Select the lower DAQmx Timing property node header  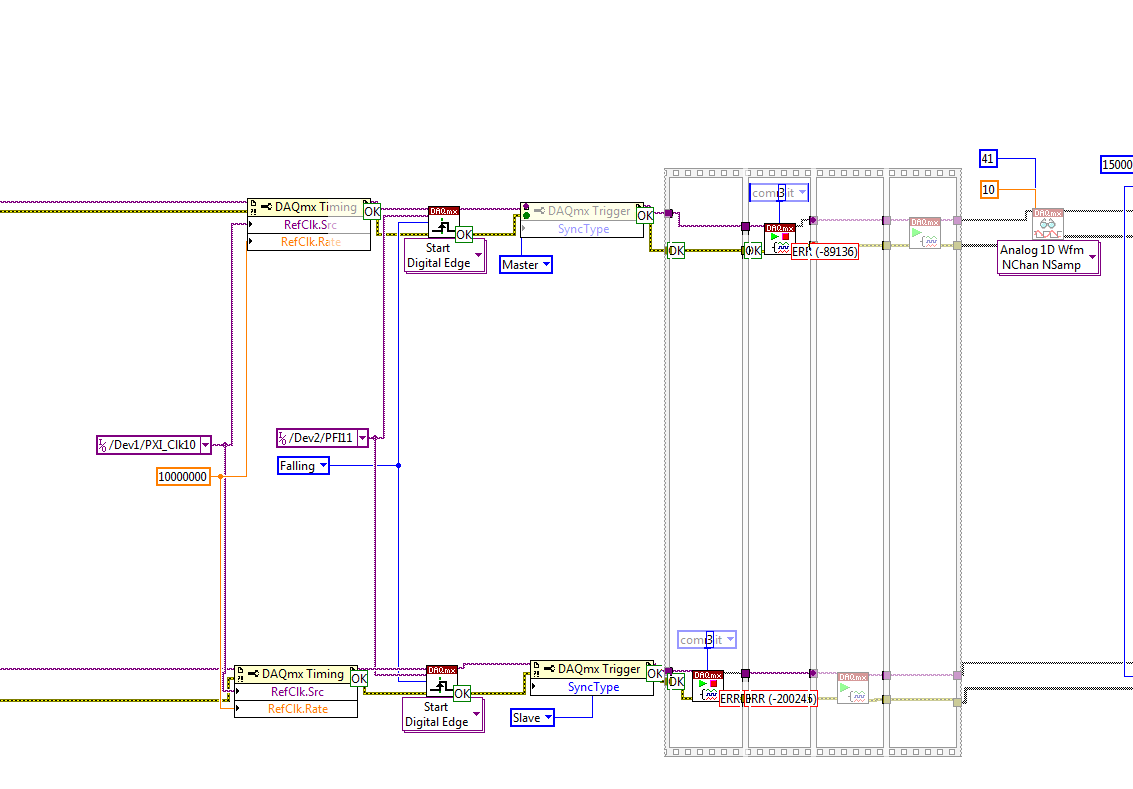click(296, 674)
